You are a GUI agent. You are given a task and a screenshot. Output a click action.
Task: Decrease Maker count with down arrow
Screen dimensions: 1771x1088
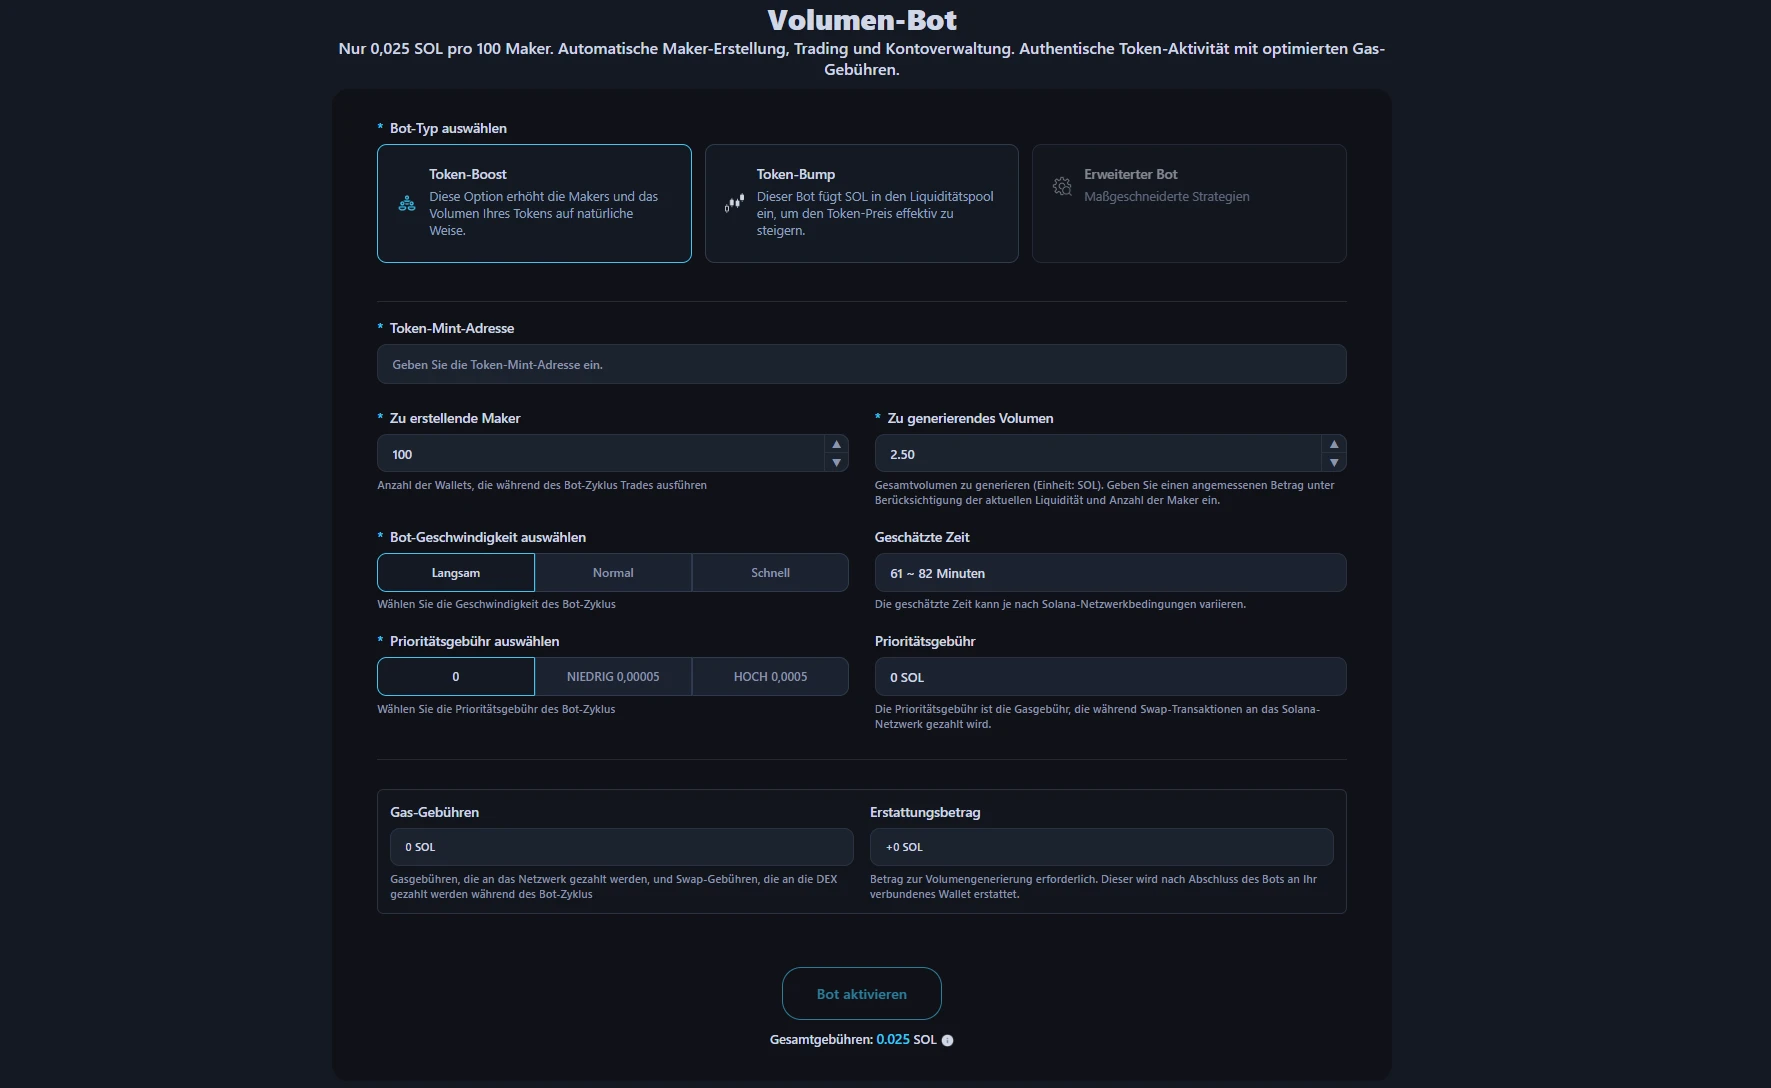(836, 463)
